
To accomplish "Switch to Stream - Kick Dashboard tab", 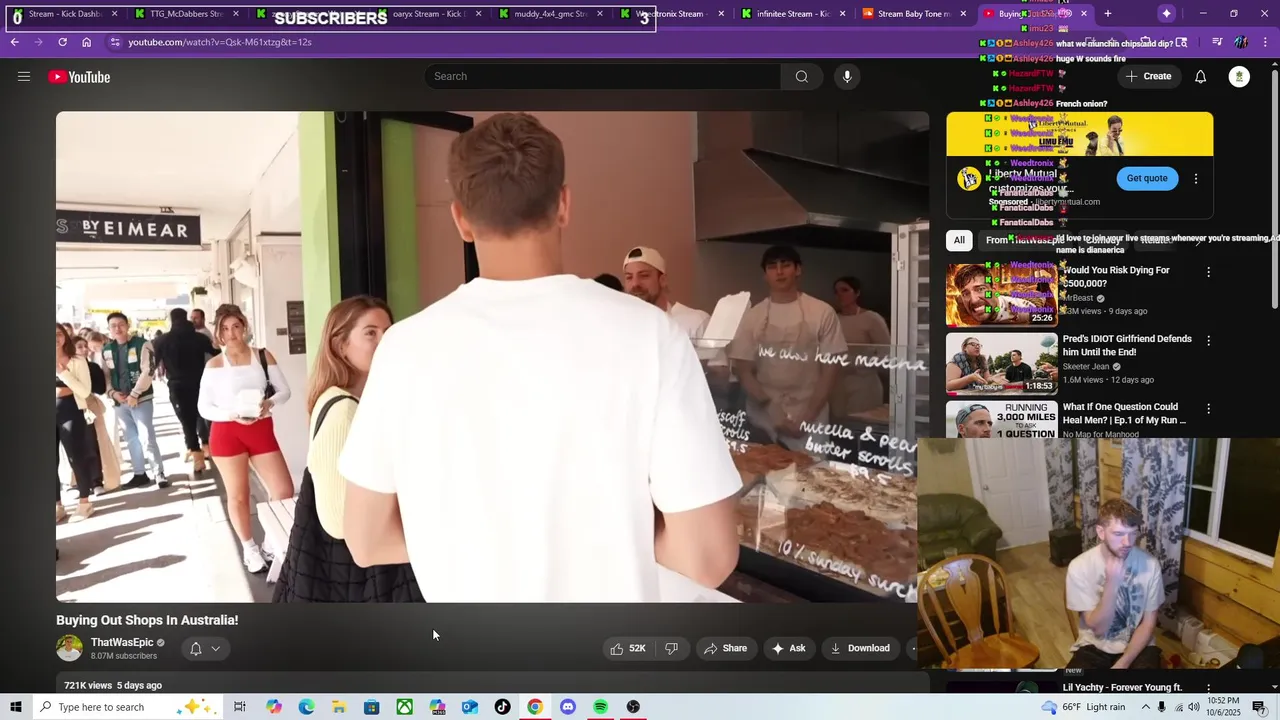I will (x=64, y=14).
